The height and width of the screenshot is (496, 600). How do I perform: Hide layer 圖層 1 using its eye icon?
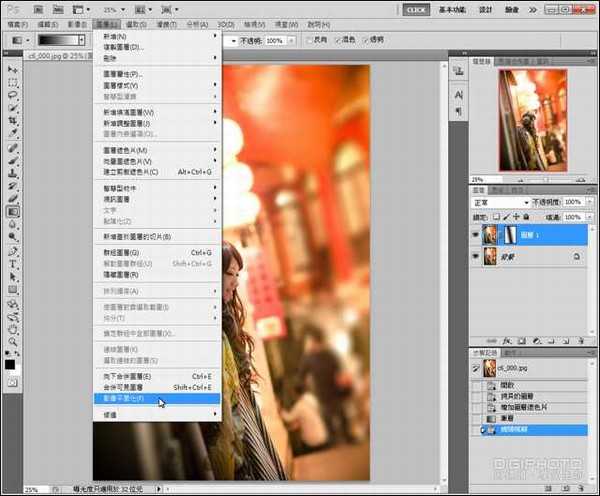(474, 235)
